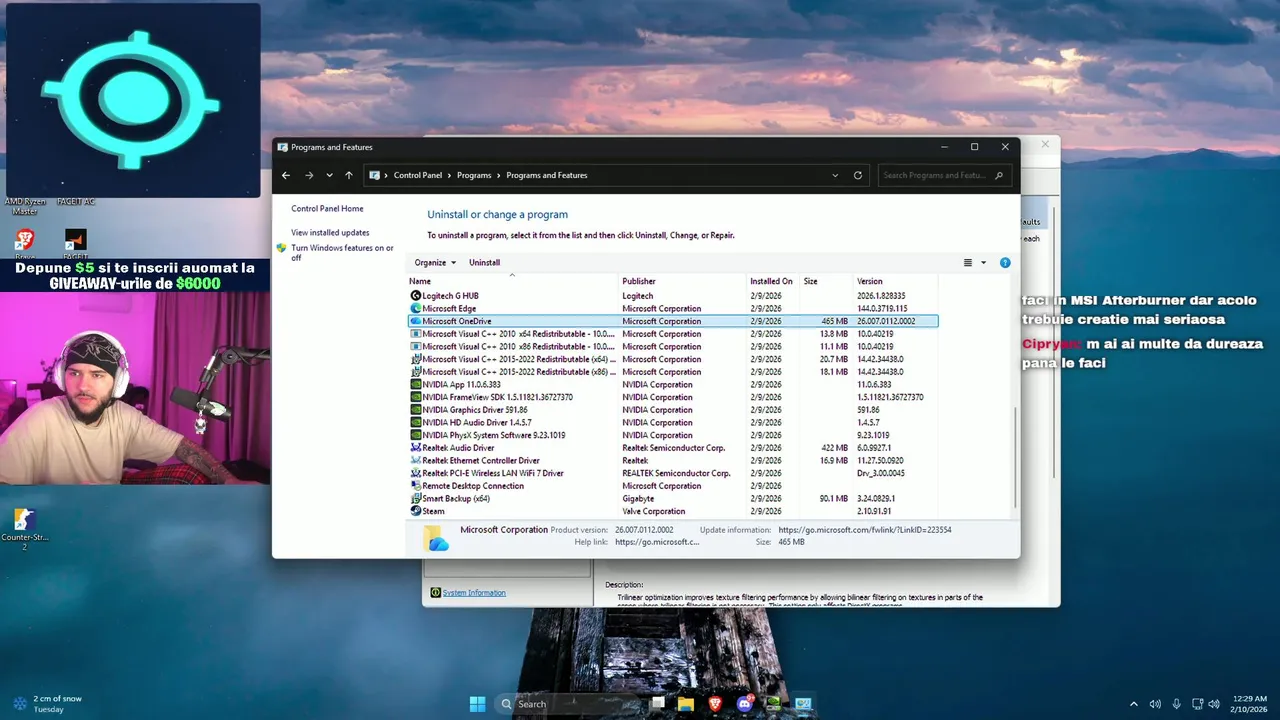Screen dimensions: 1280x720
Task: Select the NVIDIA App 11.0.6.383 icon
Action: pyautogui.click(x=416, y=384)
